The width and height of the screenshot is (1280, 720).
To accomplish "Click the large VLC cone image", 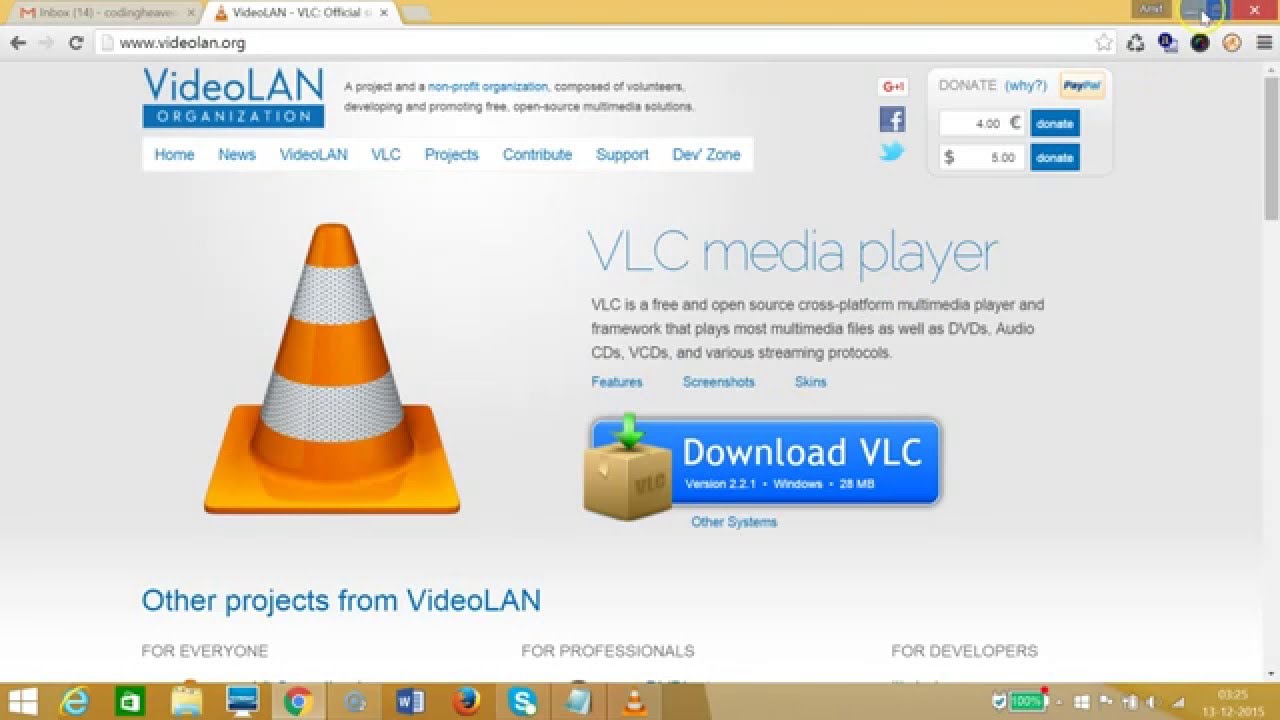I will pyautogui.click(x=332, y=368).
